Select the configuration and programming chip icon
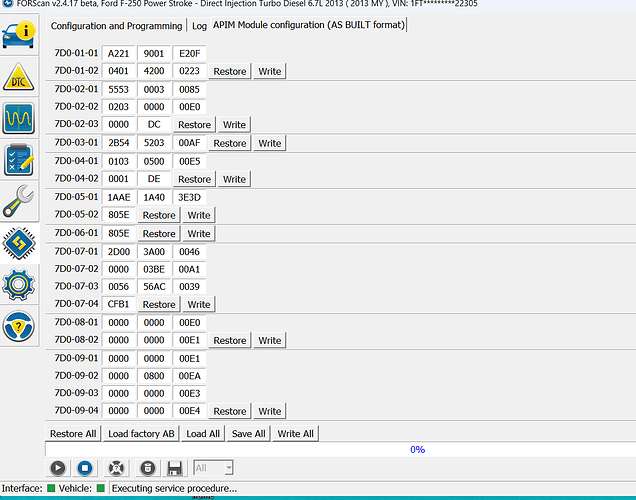The width and height of the screenshot is (636, 500). tap(19, 243)
